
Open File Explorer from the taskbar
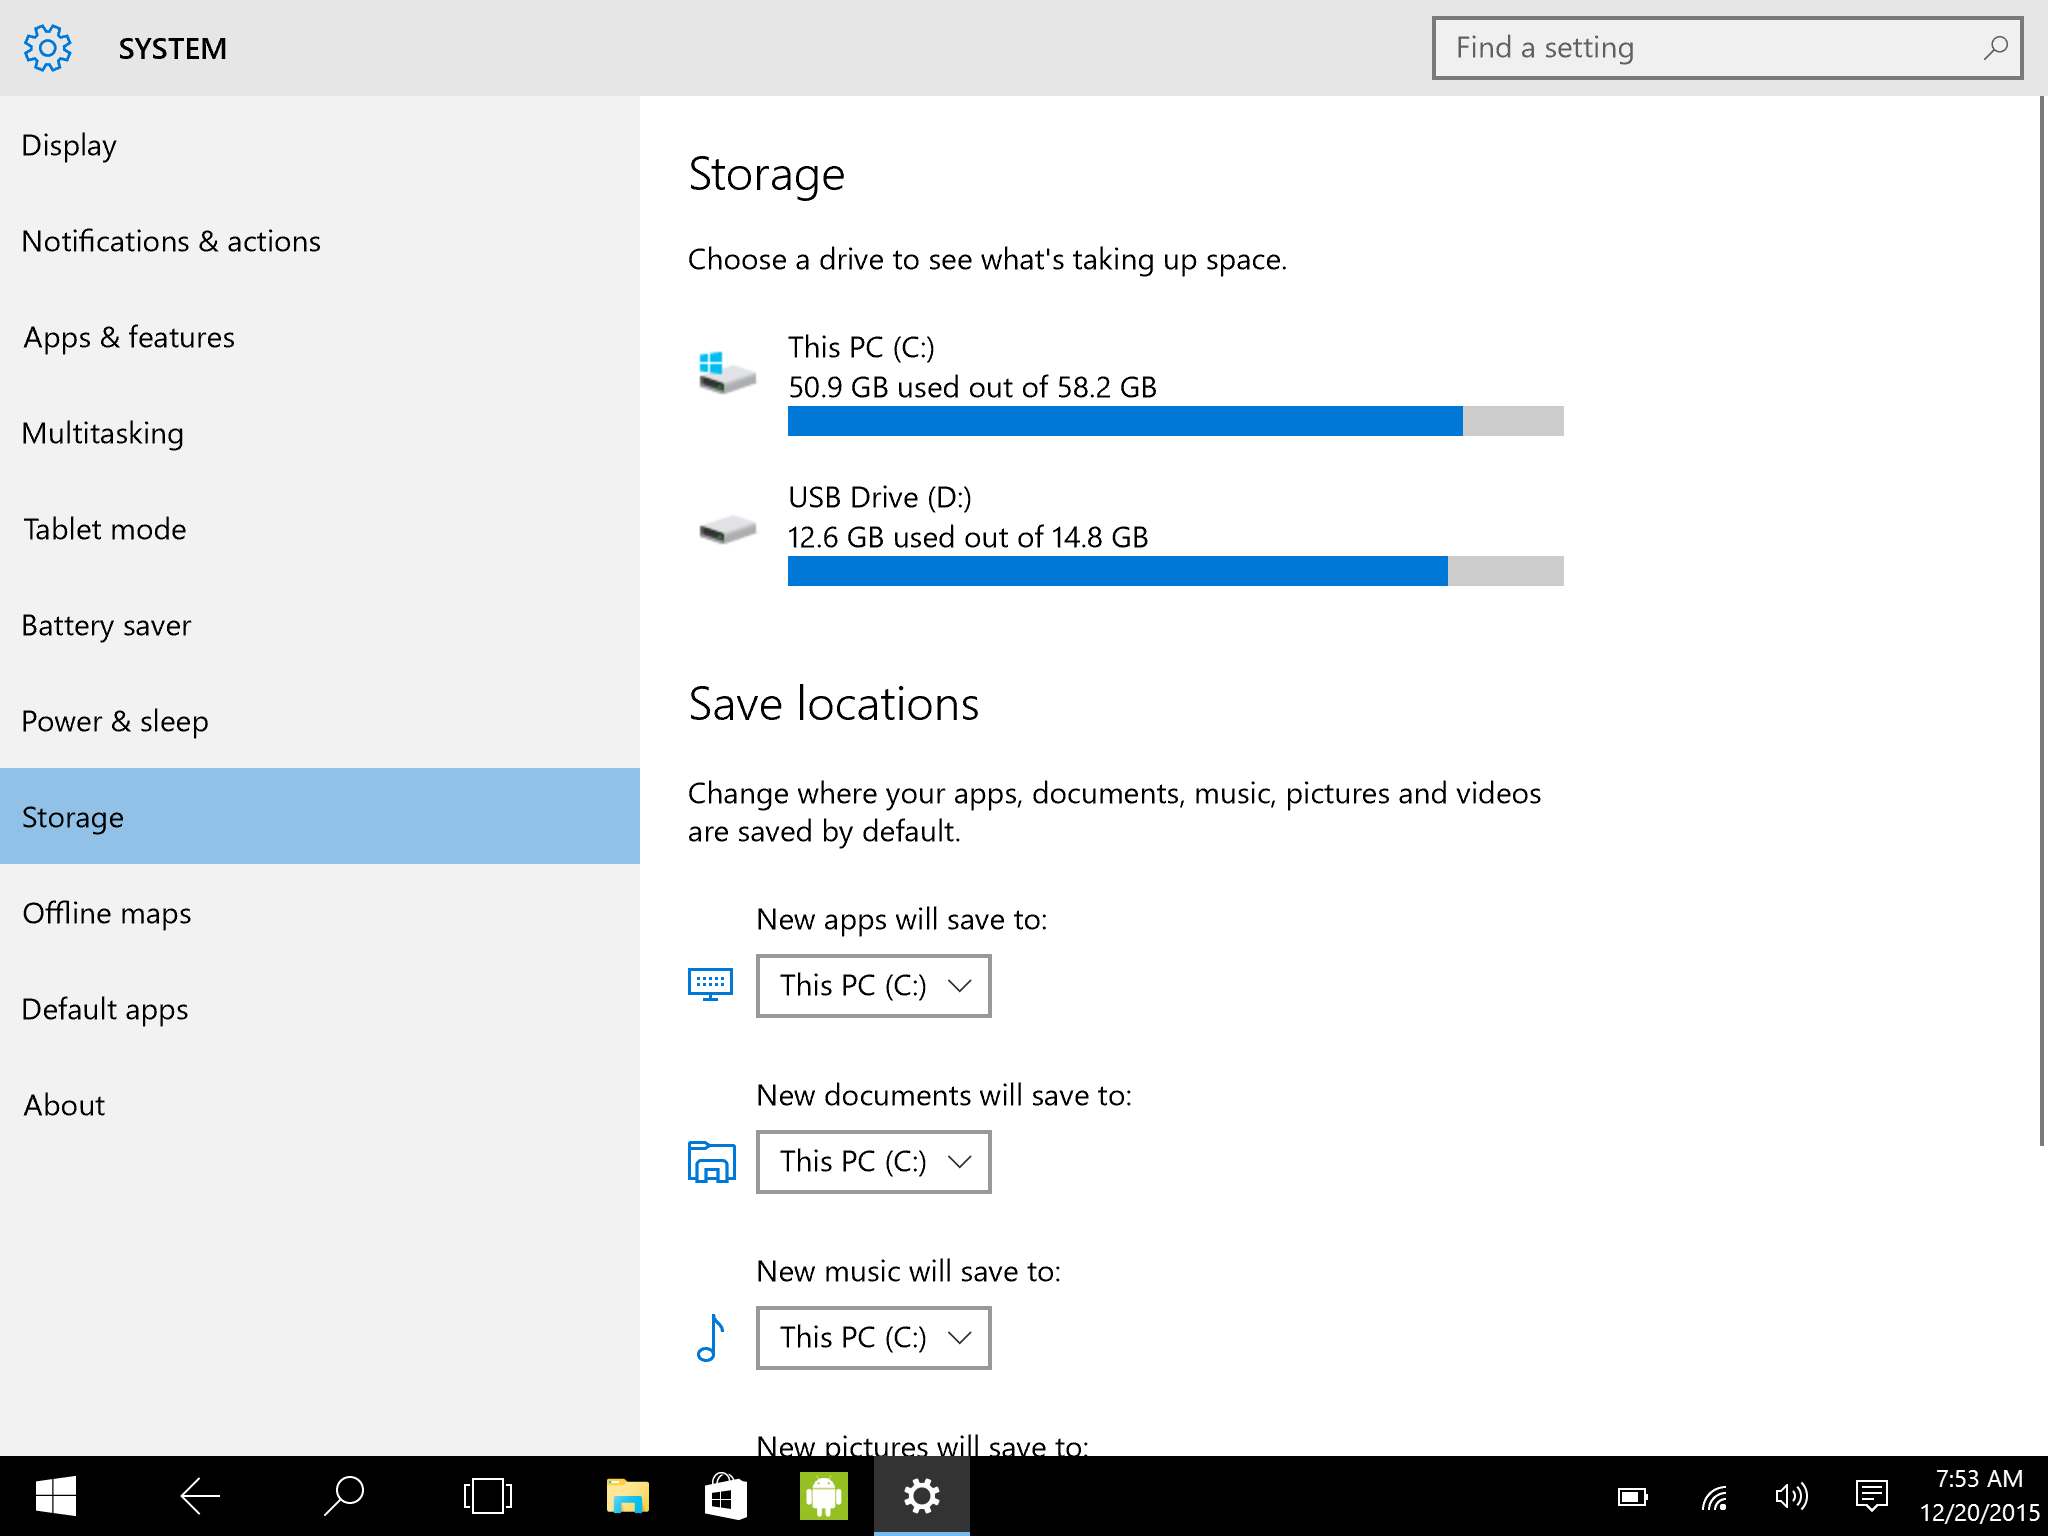627,1496
